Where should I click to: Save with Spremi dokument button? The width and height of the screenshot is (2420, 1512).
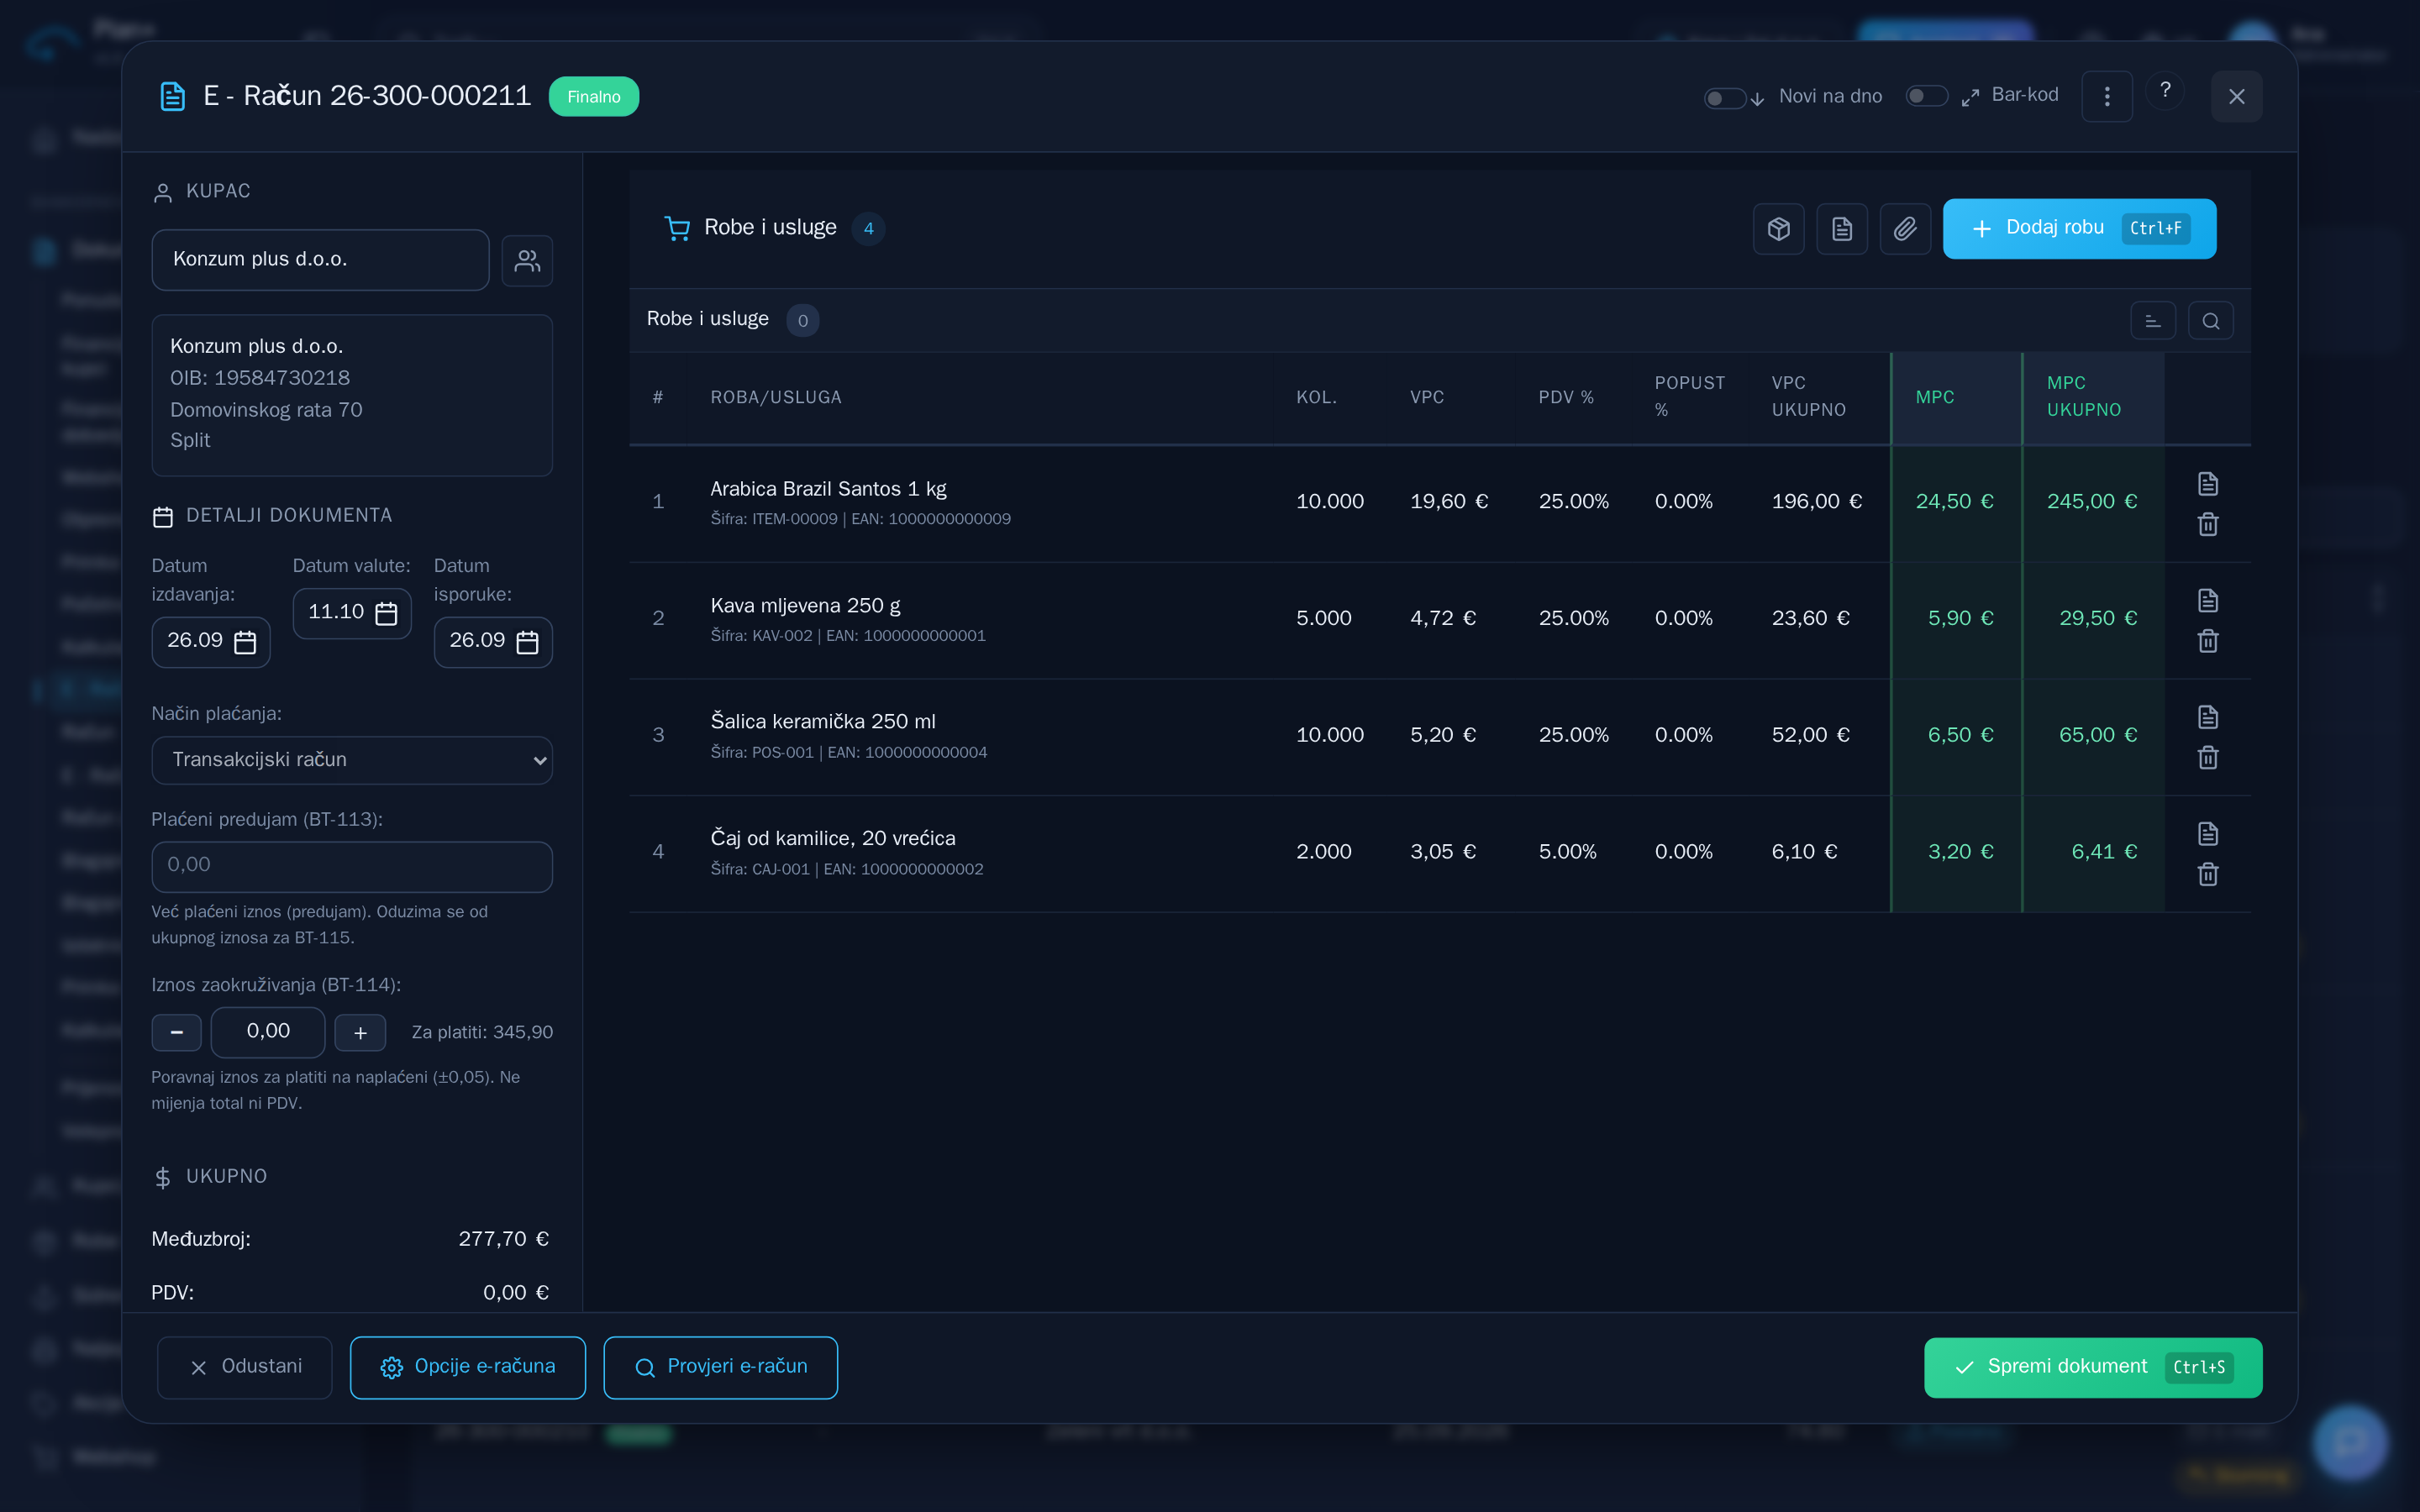point(2093,1367)
